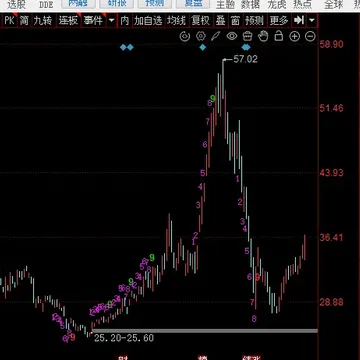Zoom out with the minus icon

310,36
